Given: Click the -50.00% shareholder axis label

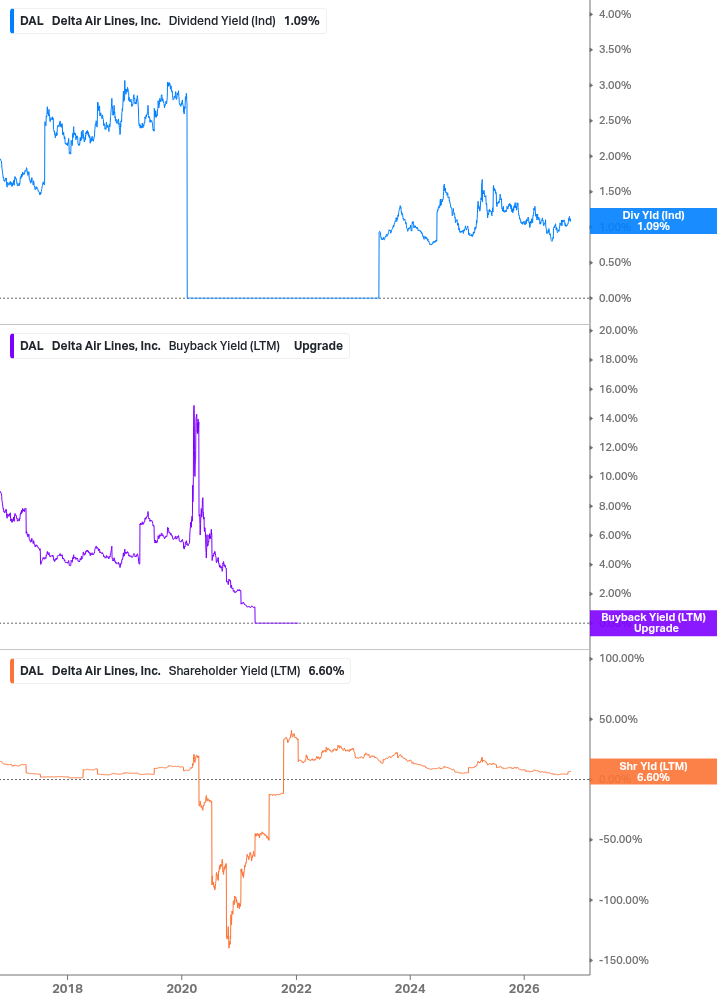Looking at the screenshot, I should (x=620, y=840).
